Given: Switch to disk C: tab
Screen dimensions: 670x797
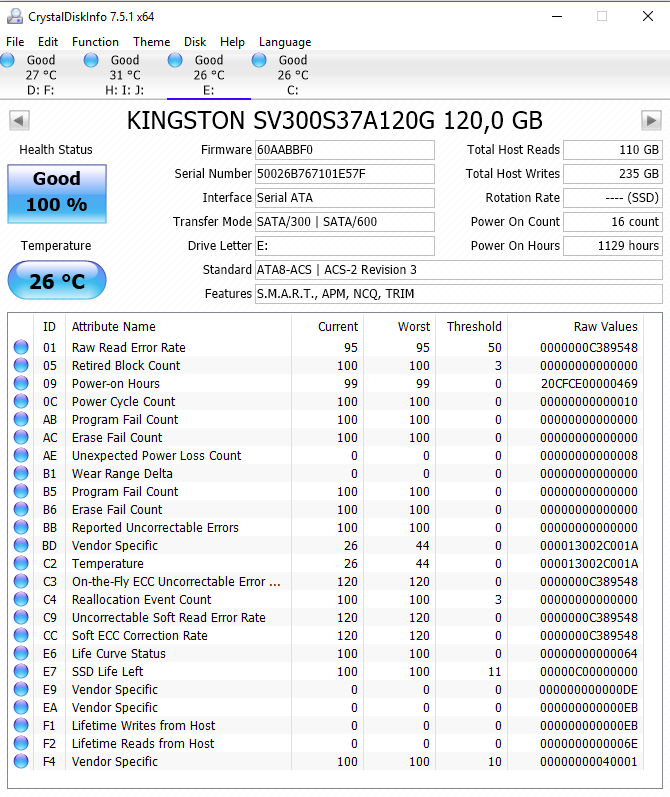Looking at the screenshot, I should (x=292, y=75).
